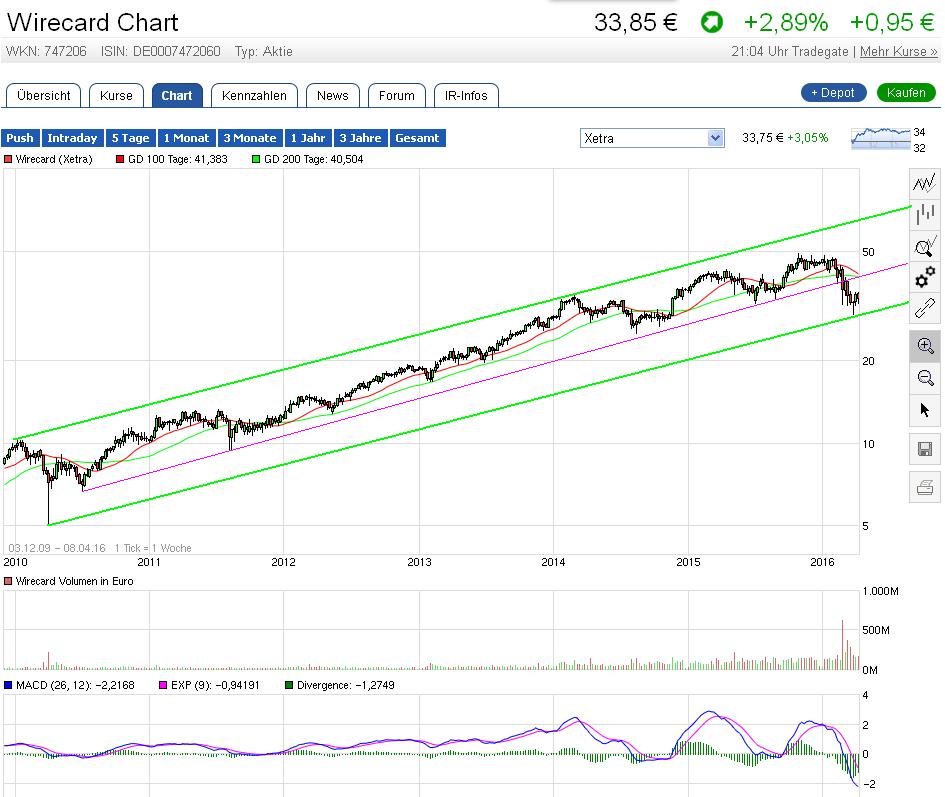Select the line chart display icon
This screenshot has width=945, height=797.
[x=924, y=182]
